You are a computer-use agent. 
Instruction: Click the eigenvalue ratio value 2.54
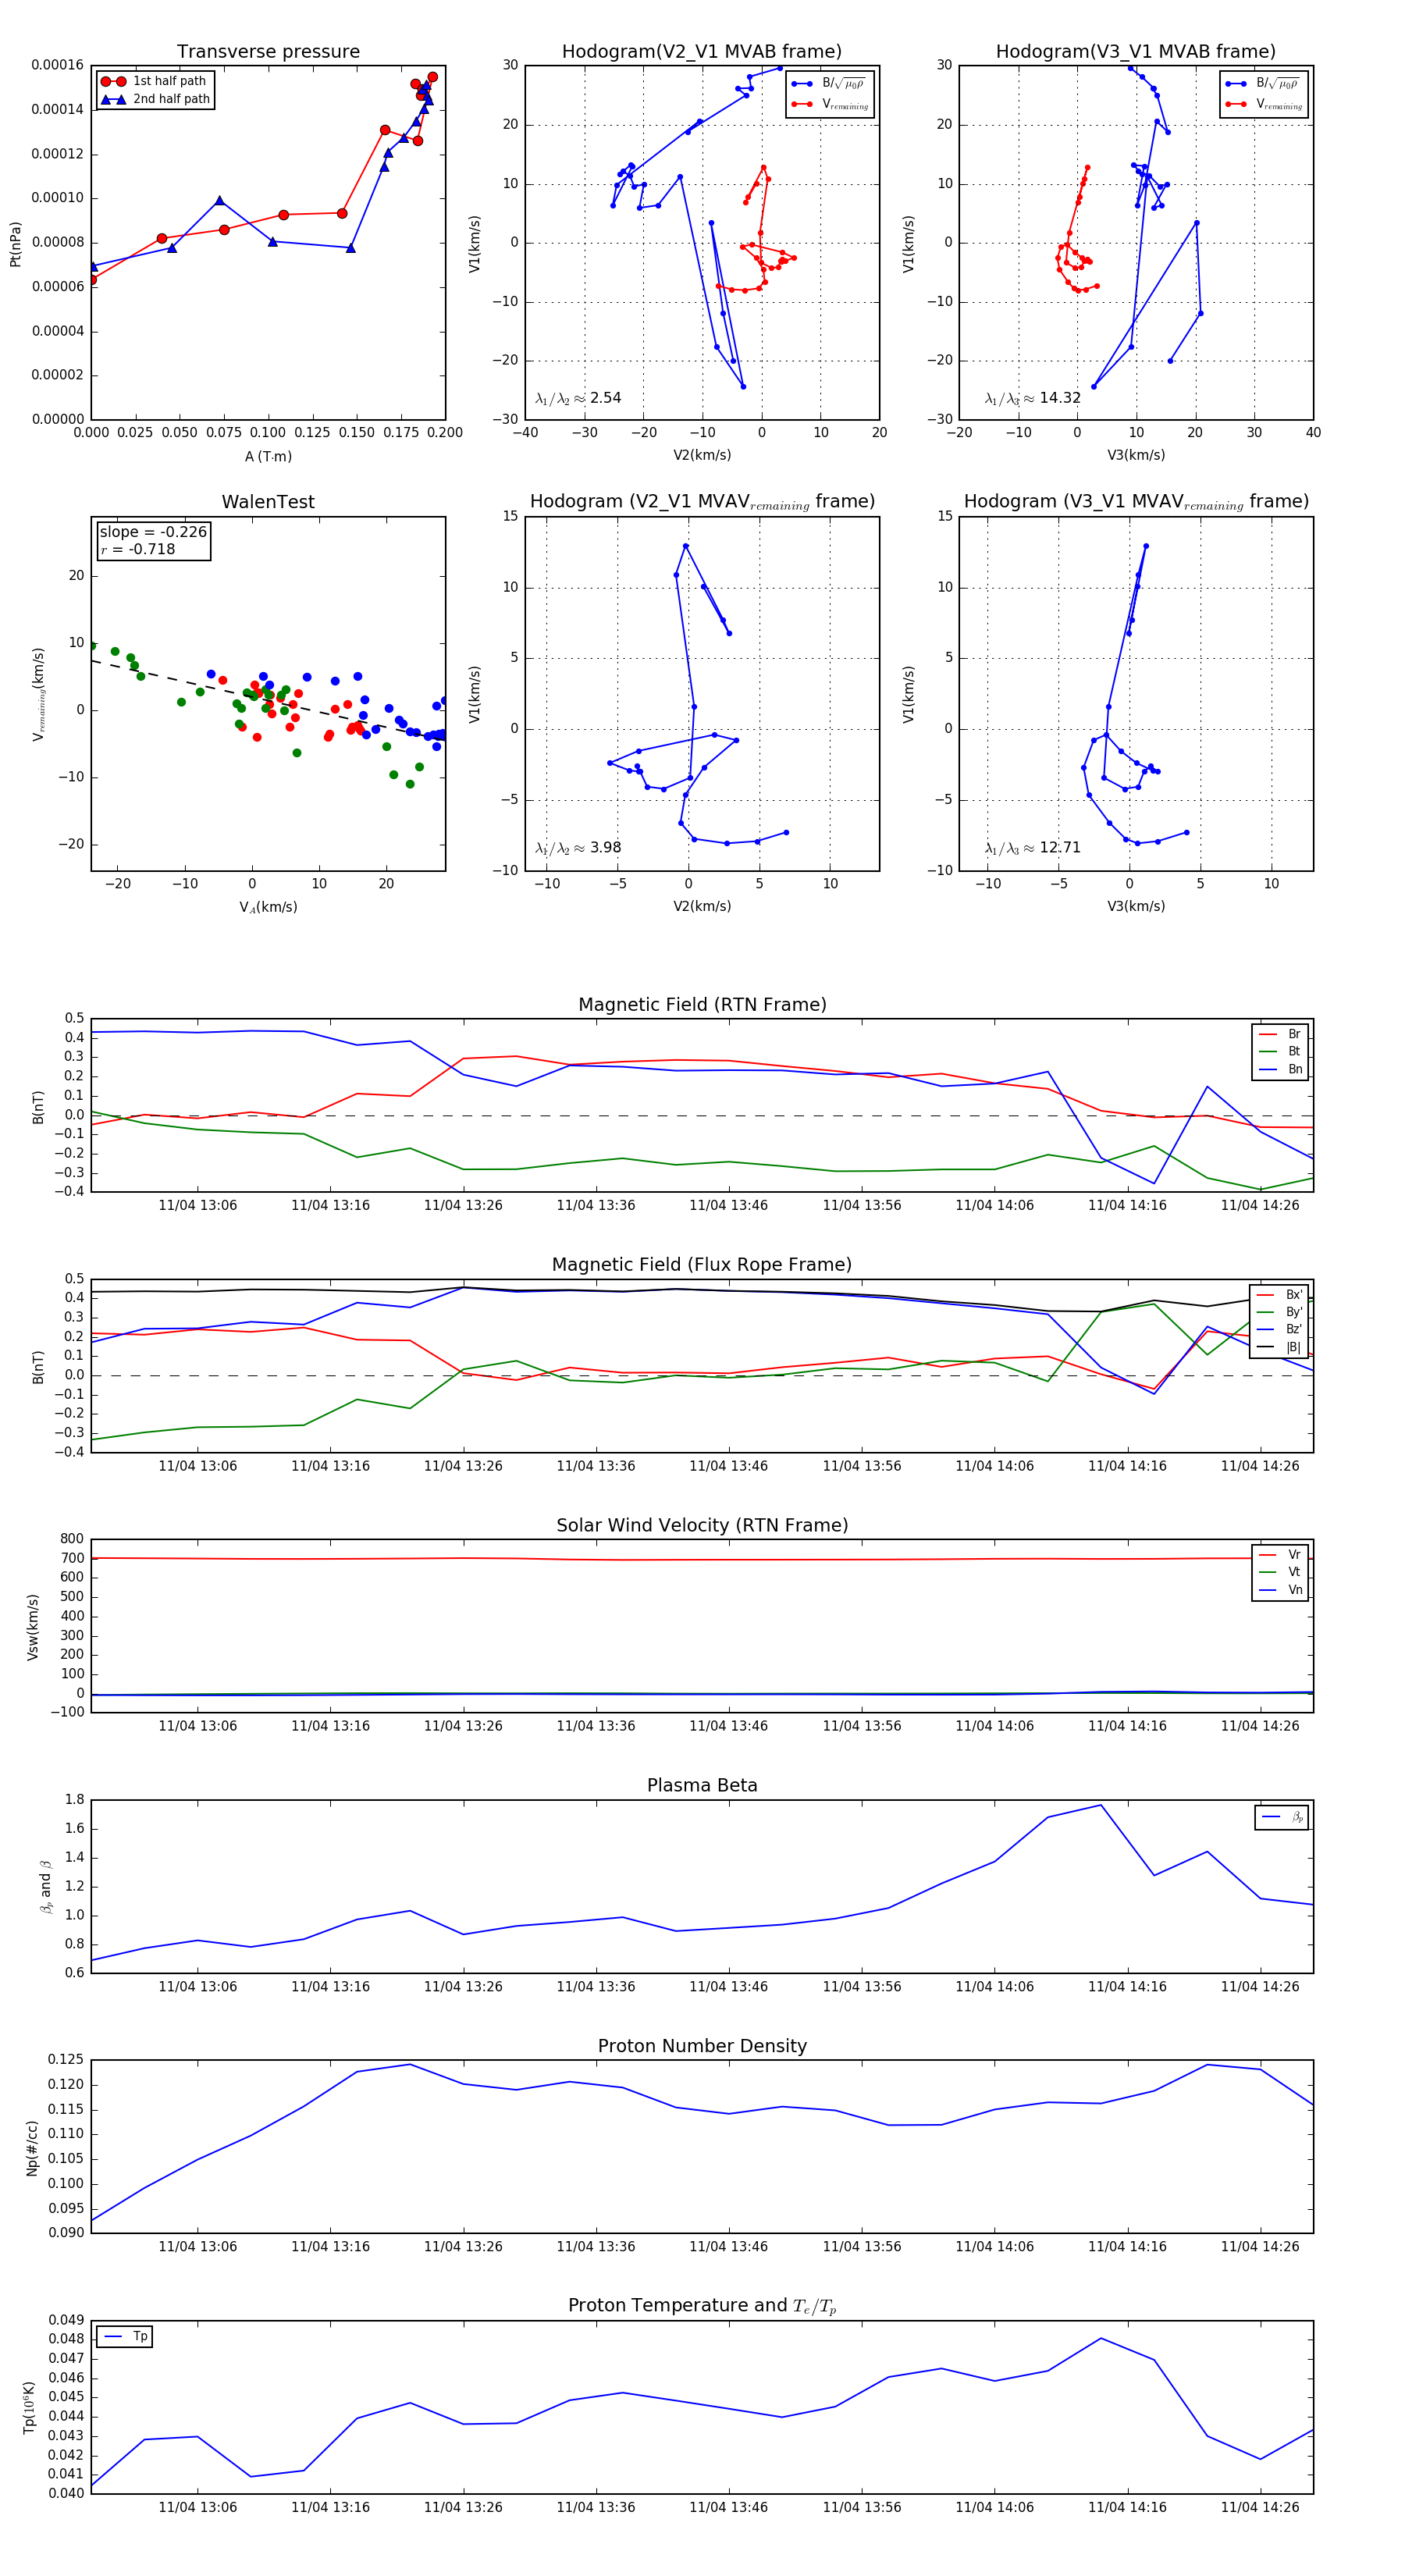[606, 398]
